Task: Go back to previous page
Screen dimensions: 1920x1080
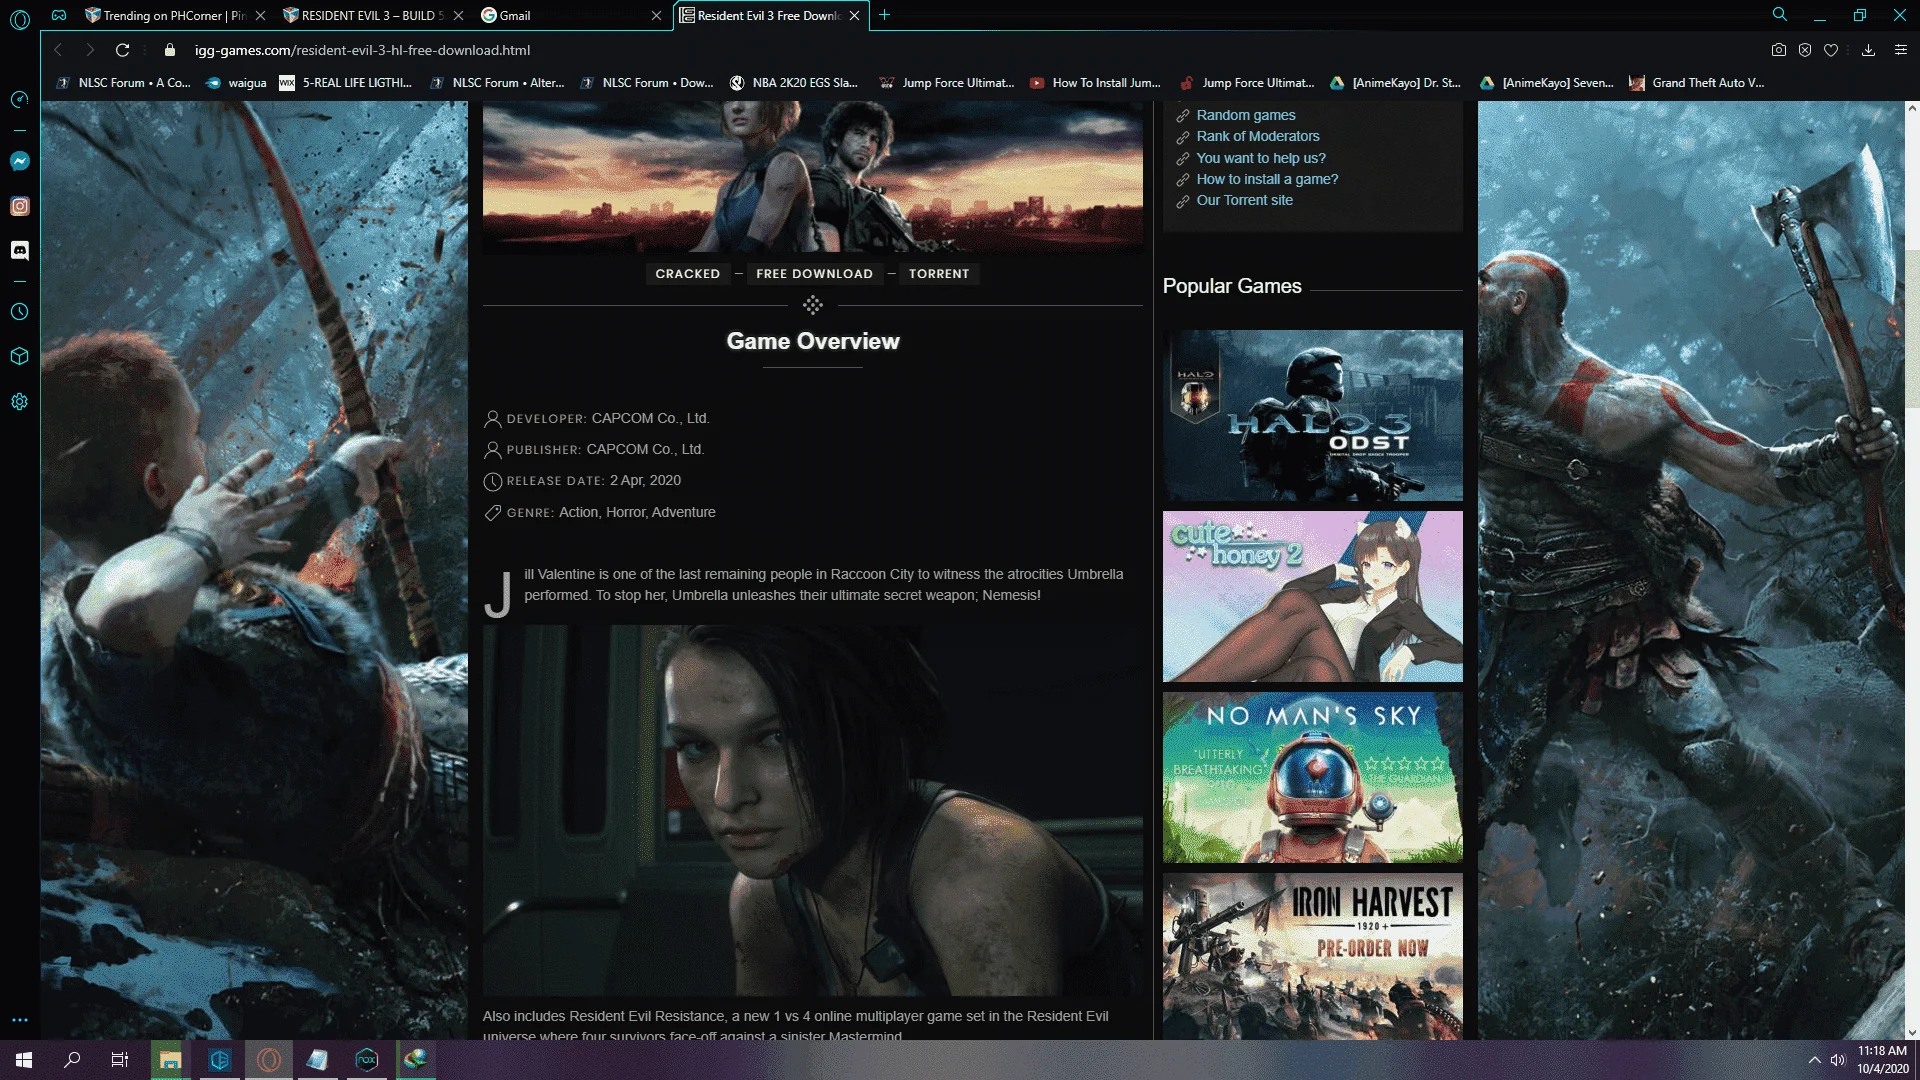Action: click(x=58, y=50)
